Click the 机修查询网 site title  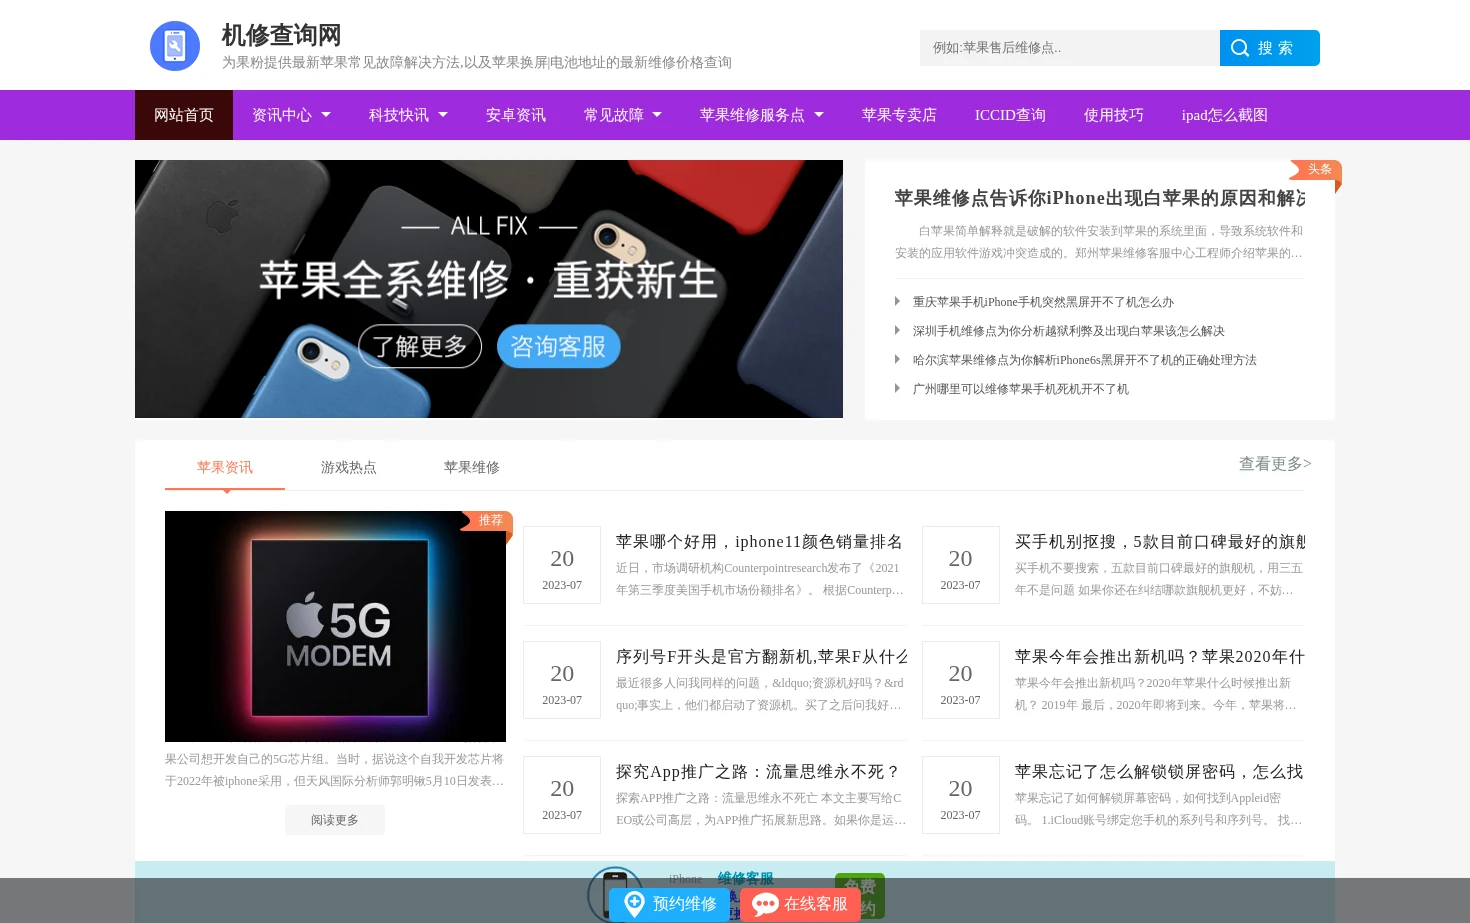(x=281, y=35)
